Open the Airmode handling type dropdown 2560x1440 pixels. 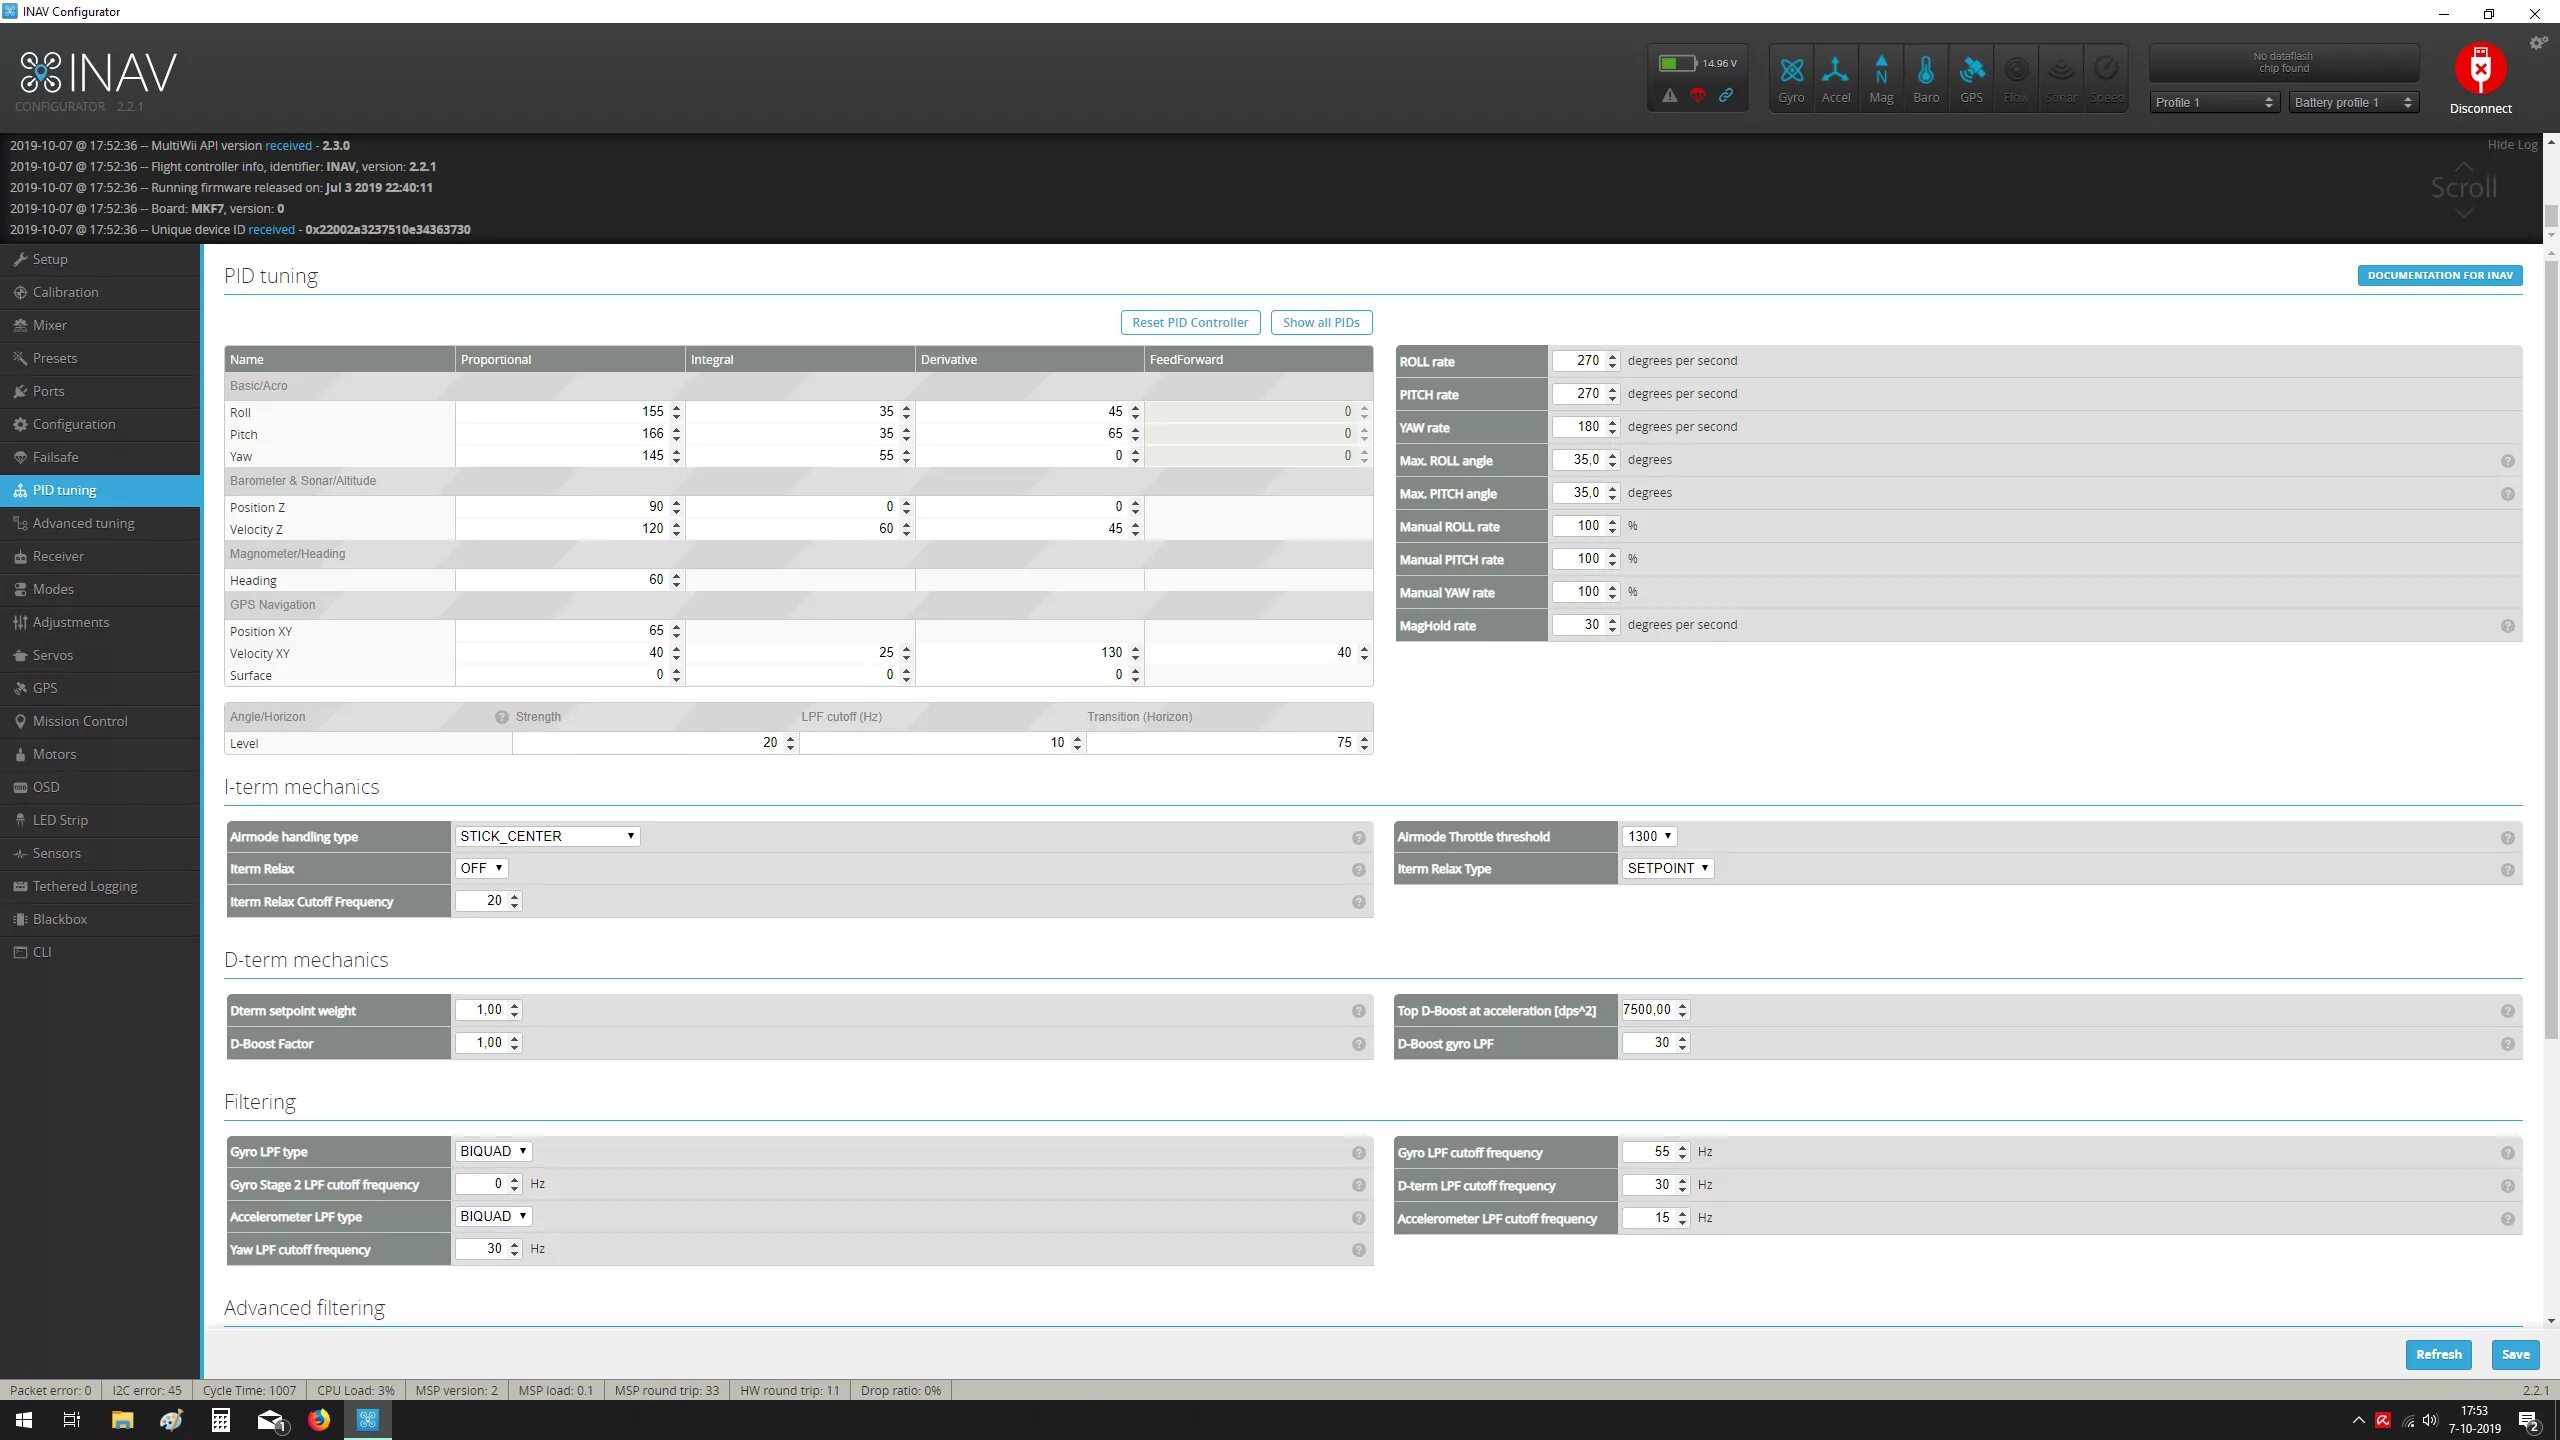pyautogui.click(x=547, y=836)
